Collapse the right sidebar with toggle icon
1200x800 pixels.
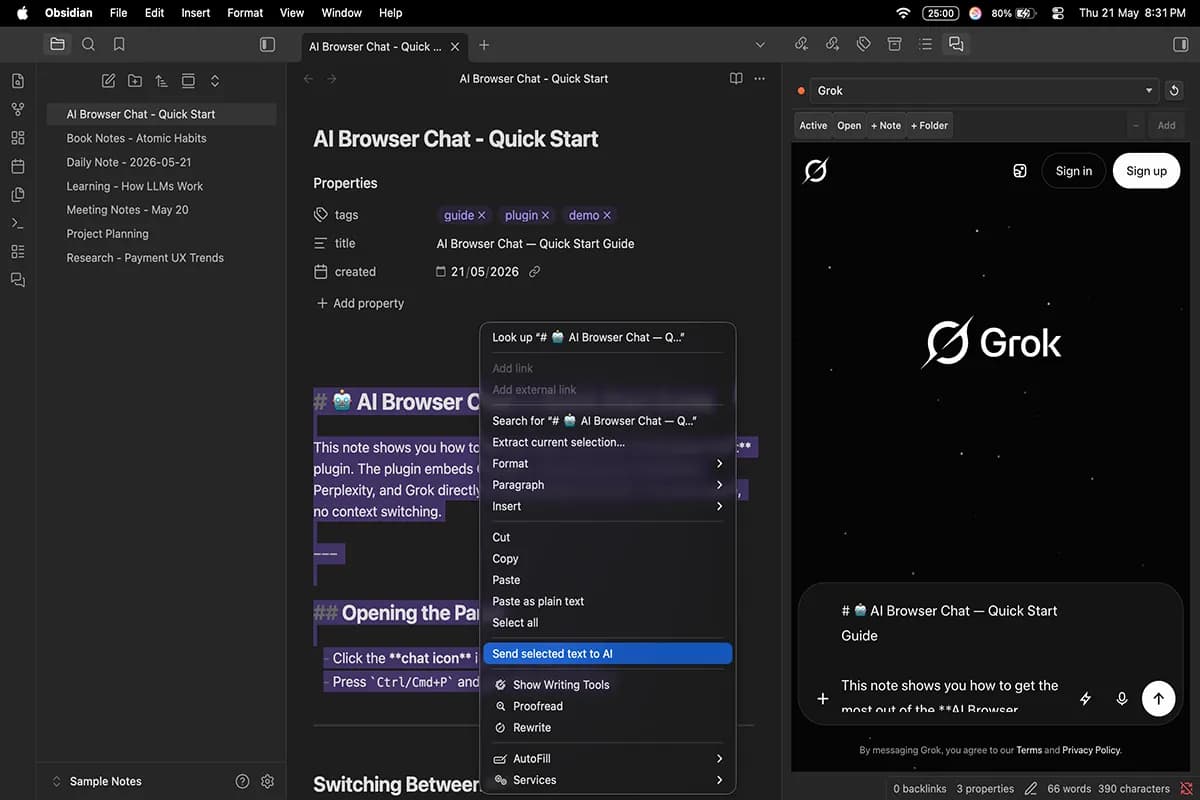point(1180,44)
